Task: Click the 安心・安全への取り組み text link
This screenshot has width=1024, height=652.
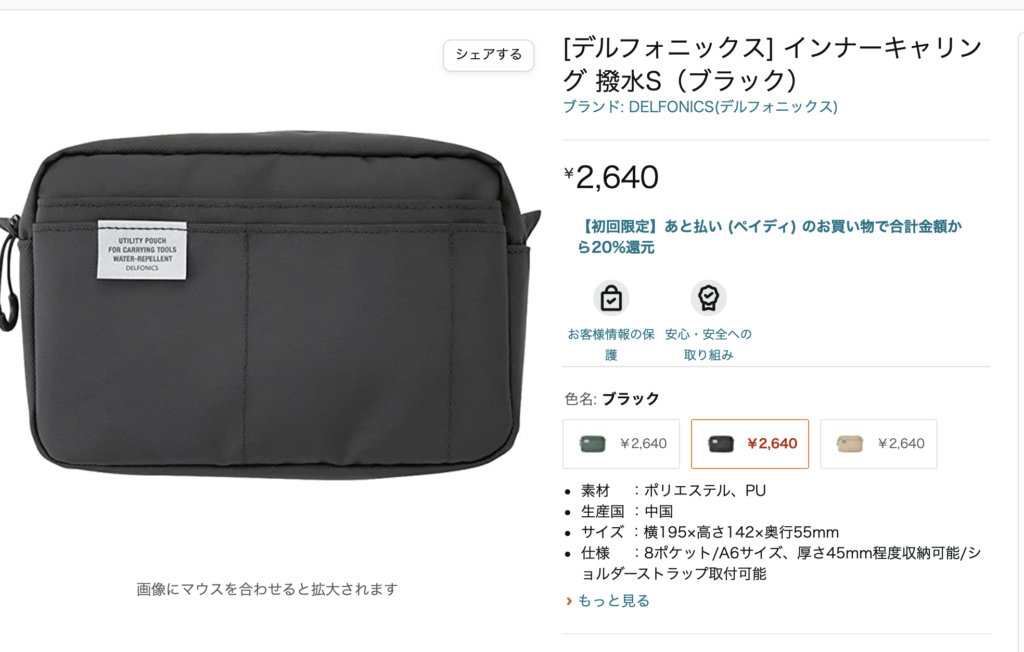Action: [x=709, y=344]
